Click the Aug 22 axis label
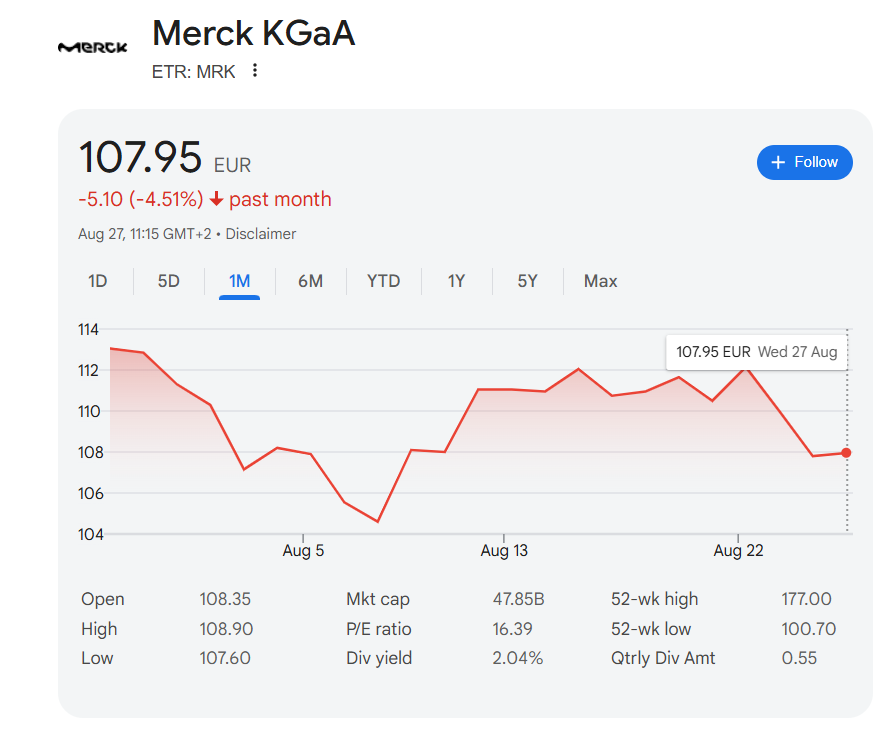886x735 pixels. click(x=739, y=551)
